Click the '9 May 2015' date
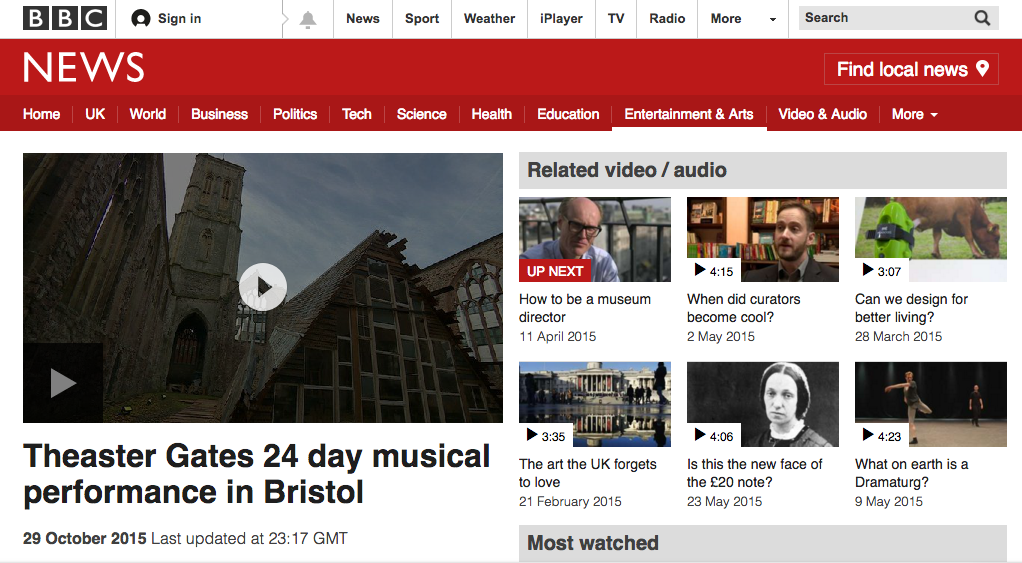This screenshot has width=1022, height=563. click(889, 502)
